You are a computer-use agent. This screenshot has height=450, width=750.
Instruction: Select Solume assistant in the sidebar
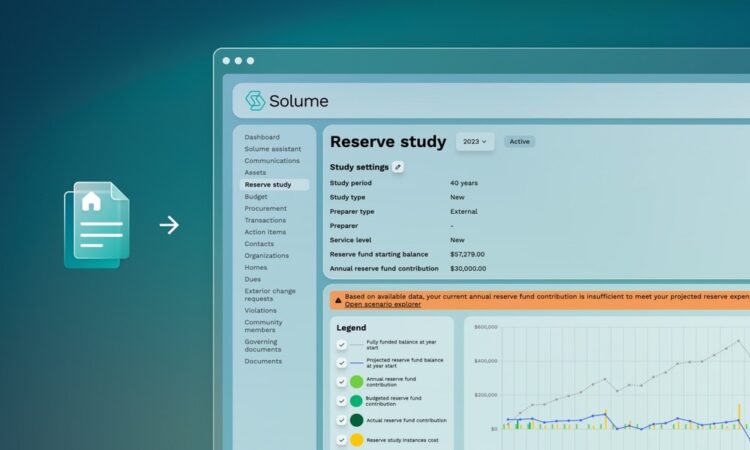[273, 149]
